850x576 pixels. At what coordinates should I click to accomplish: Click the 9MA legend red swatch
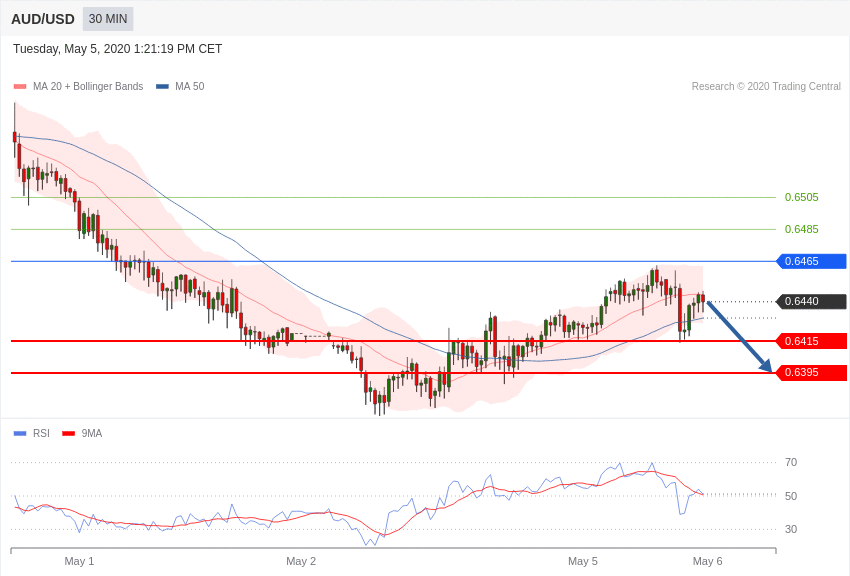click(x=69, y=433)
